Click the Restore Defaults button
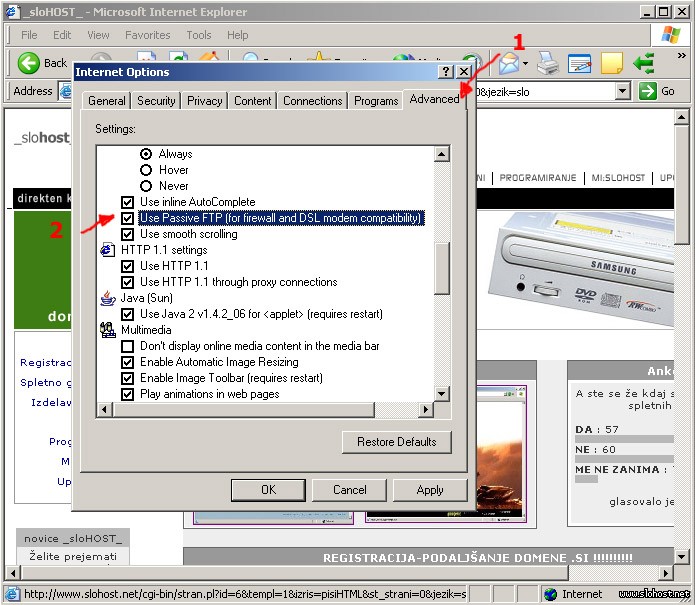This screenshot has width=695, height=605. click(397, 442)
